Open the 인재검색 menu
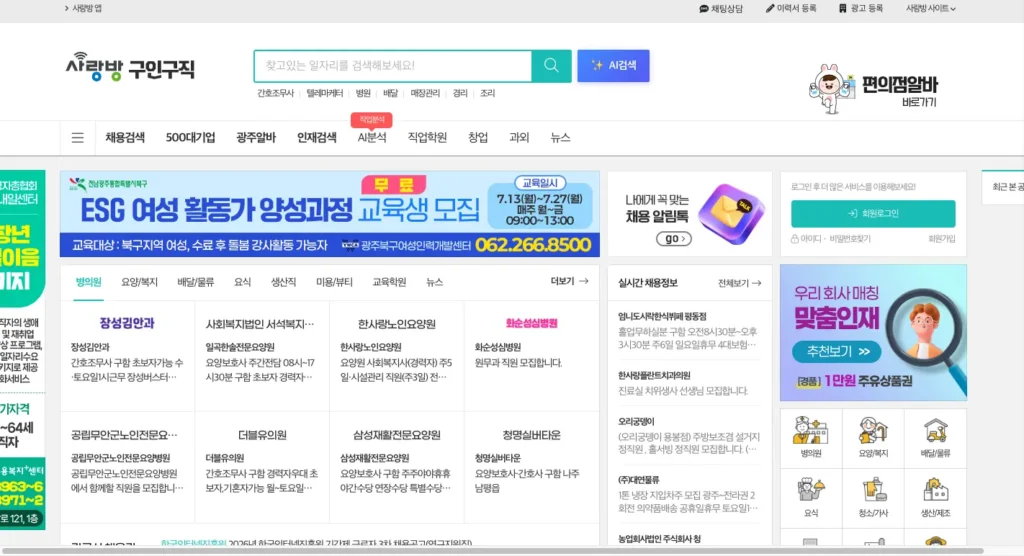Viewport: 1024px width, 556px height. click(317, 138)
